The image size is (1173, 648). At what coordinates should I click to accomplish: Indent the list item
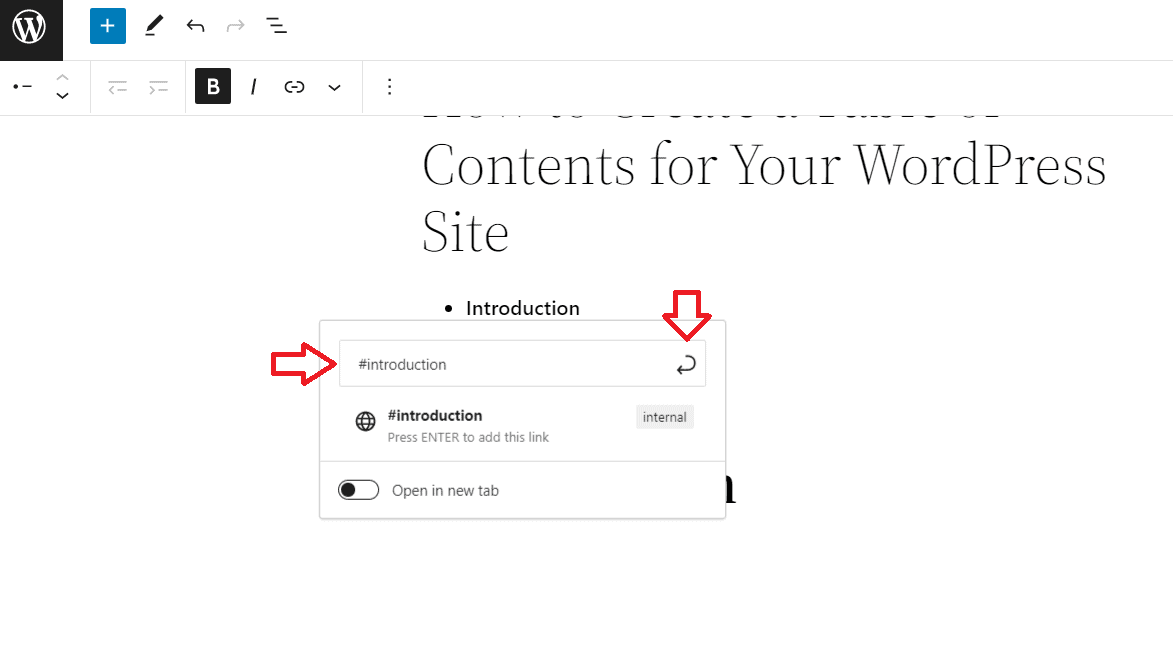point(158,88)
